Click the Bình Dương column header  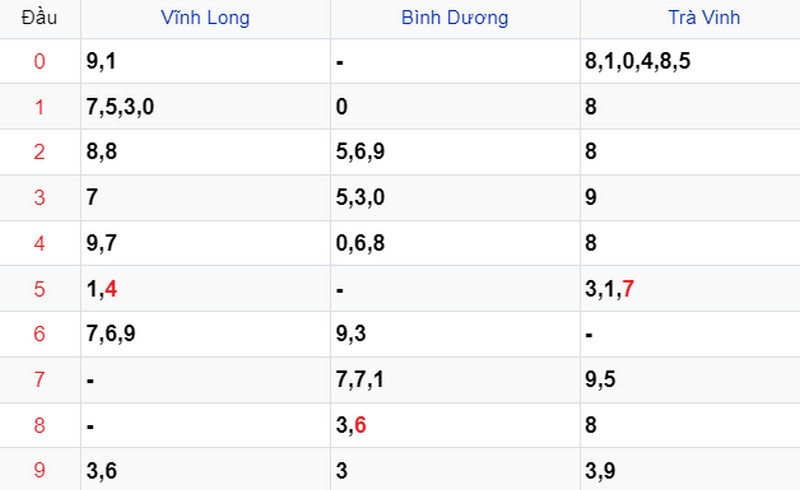tap(455, 18)
